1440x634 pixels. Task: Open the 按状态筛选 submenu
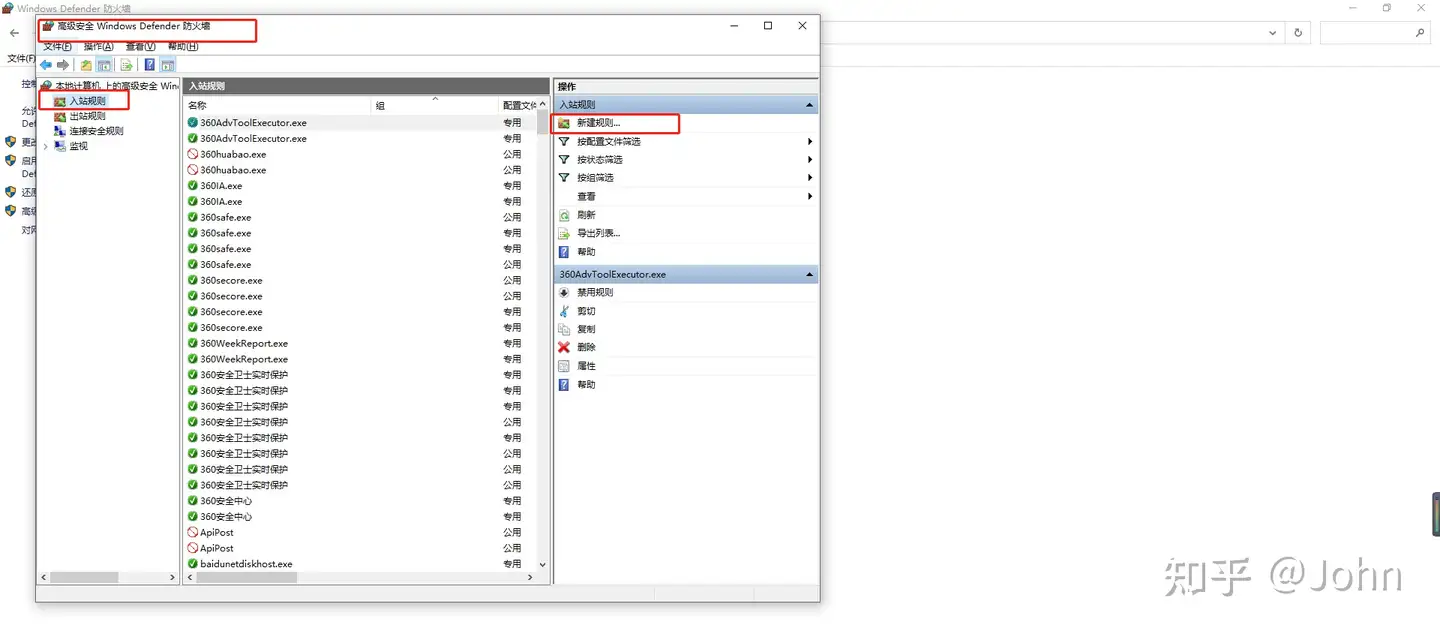[810, 160]
